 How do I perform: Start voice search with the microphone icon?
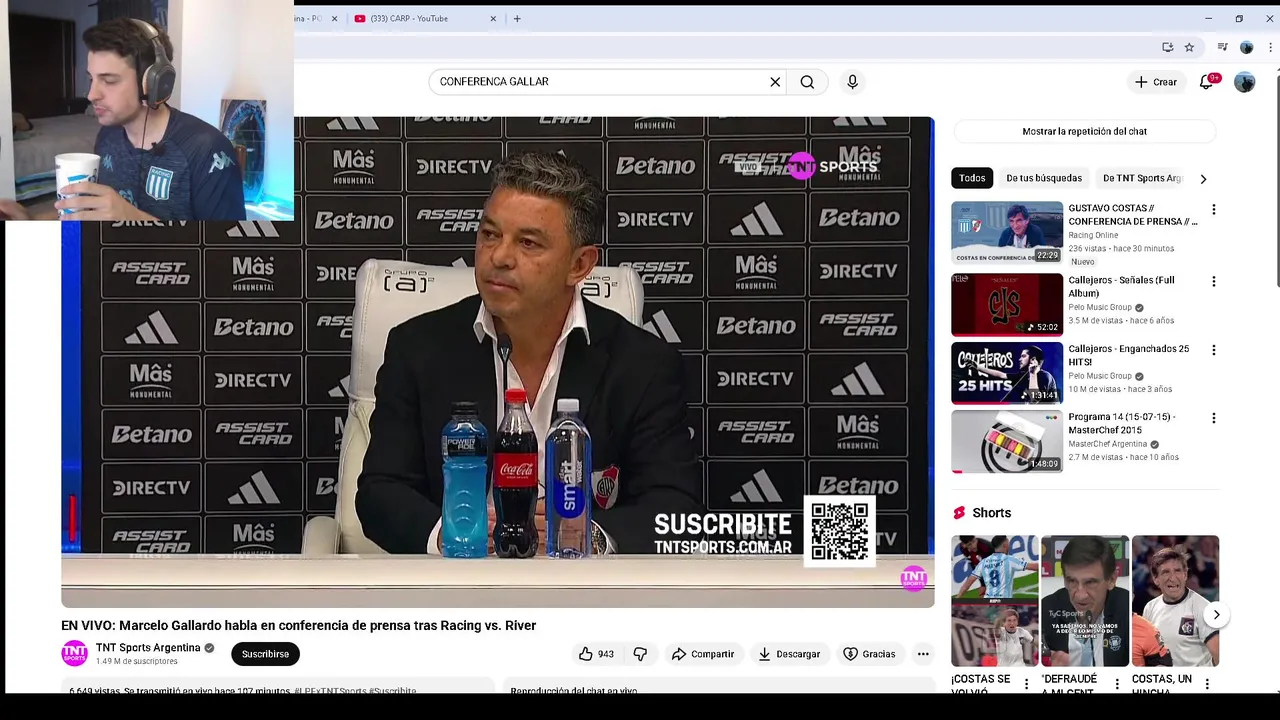click(x=852, y=82)
